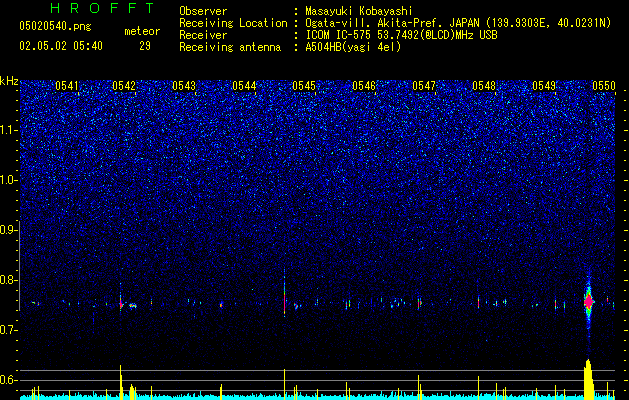Click the 'Receiver' field label

coord(203,35)
